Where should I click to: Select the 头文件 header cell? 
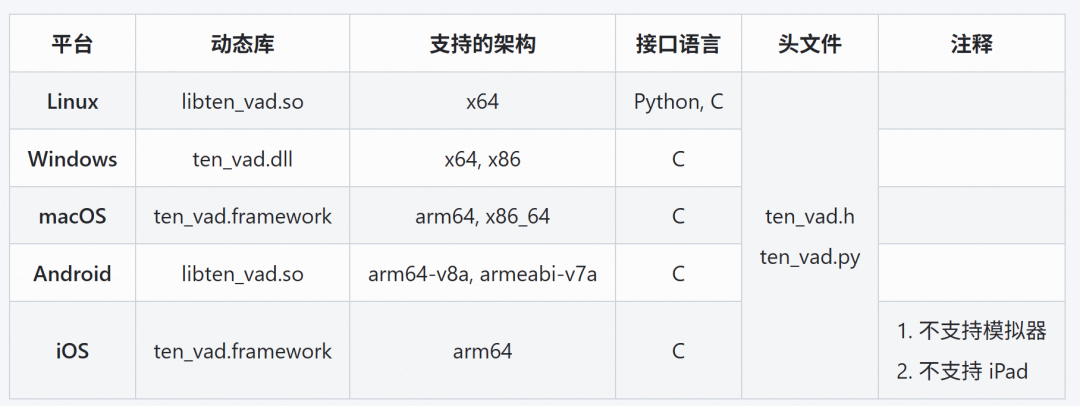809,44
